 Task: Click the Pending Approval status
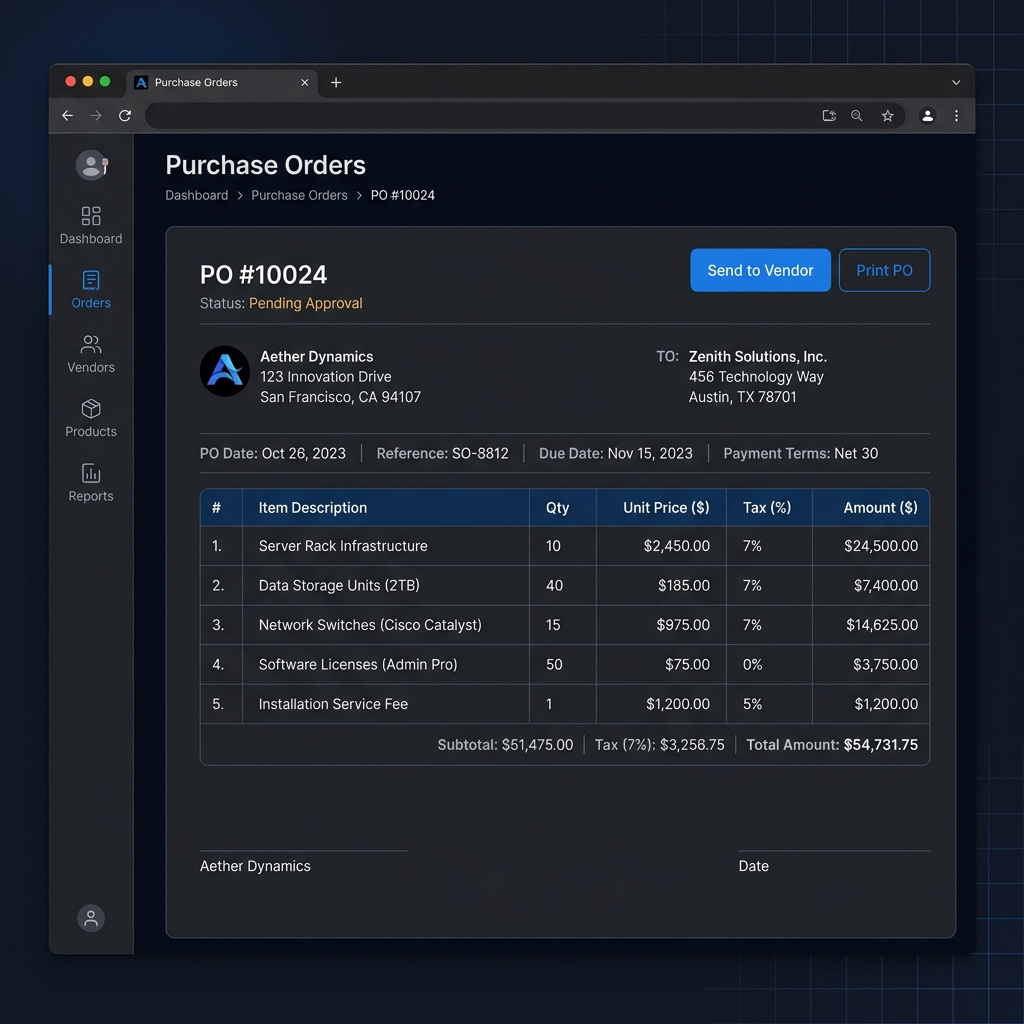tap(305, 303)
